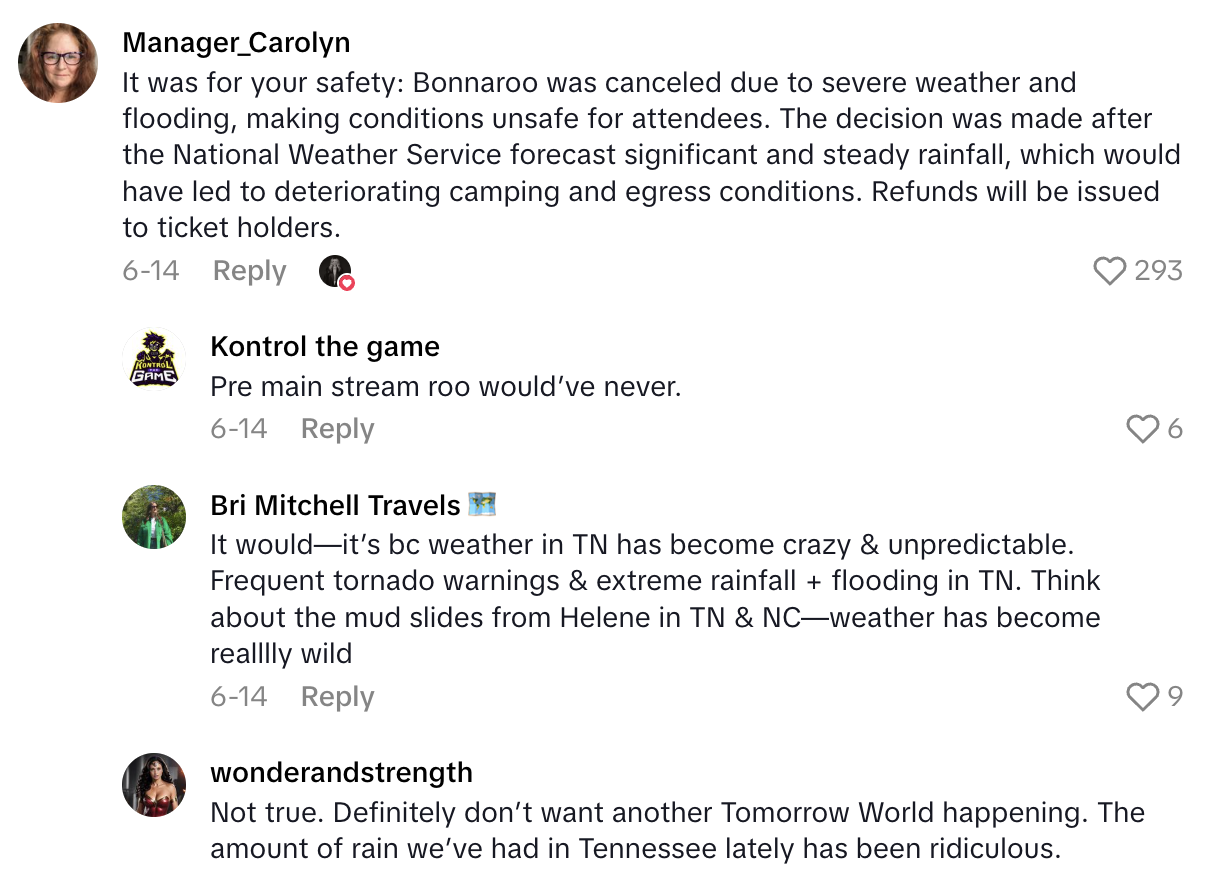
Task: Like Manager_Carolyn's comment with the heart icon
Action: coord(1110,271)
